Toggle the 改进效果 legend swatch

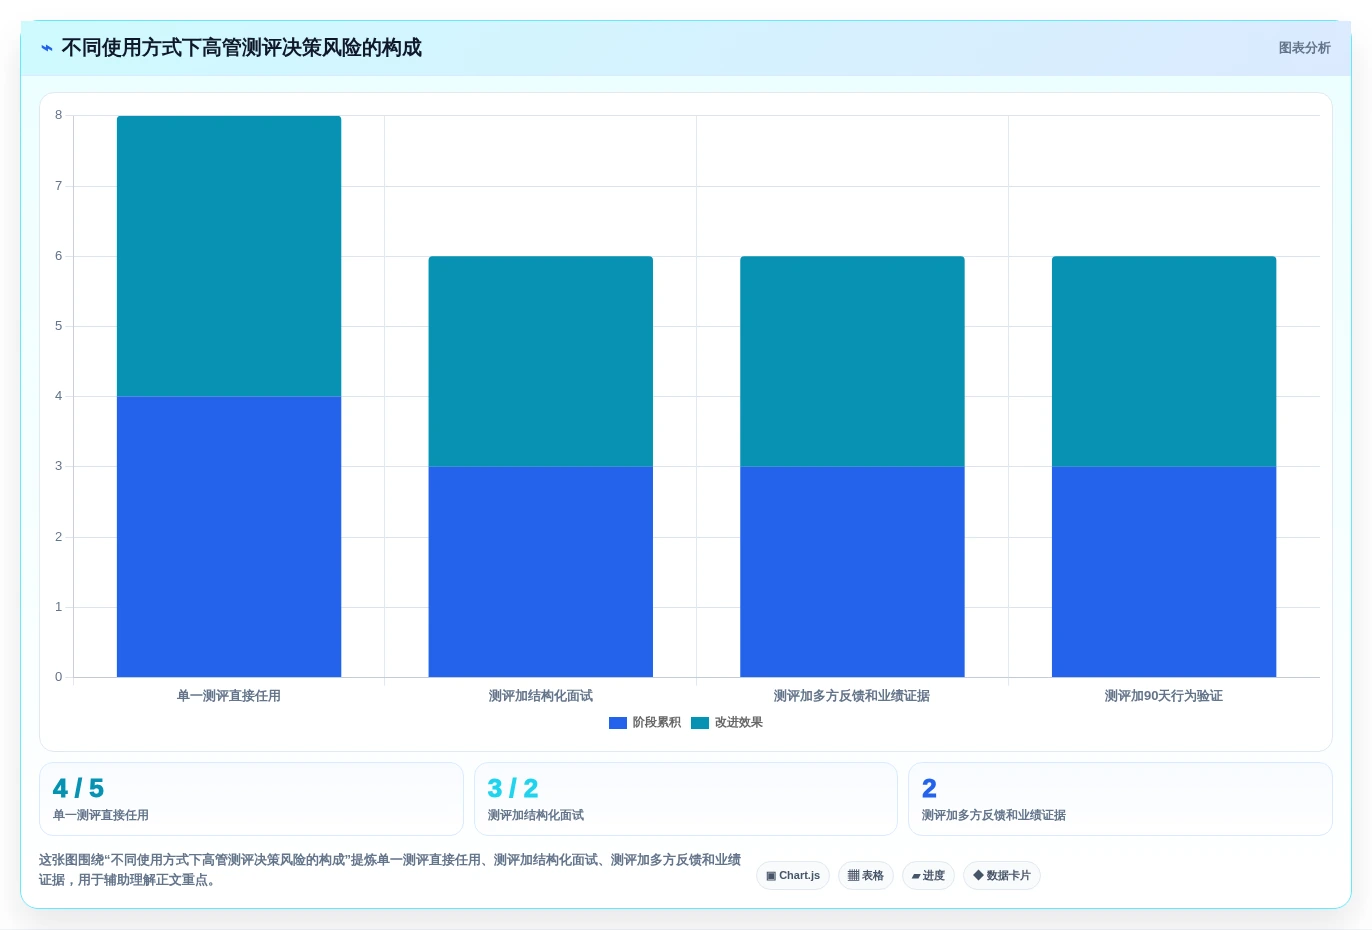tap(700, 723)
